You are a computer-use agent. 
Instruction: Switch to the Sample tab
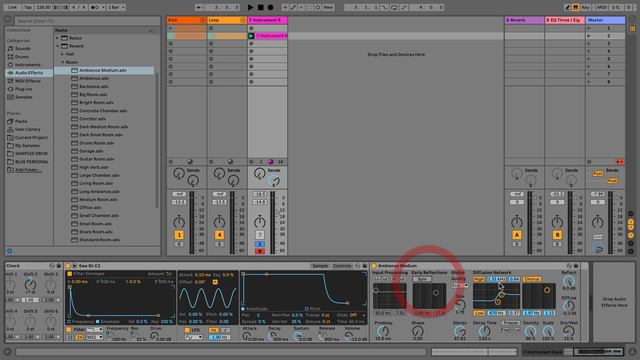(320, 266)
